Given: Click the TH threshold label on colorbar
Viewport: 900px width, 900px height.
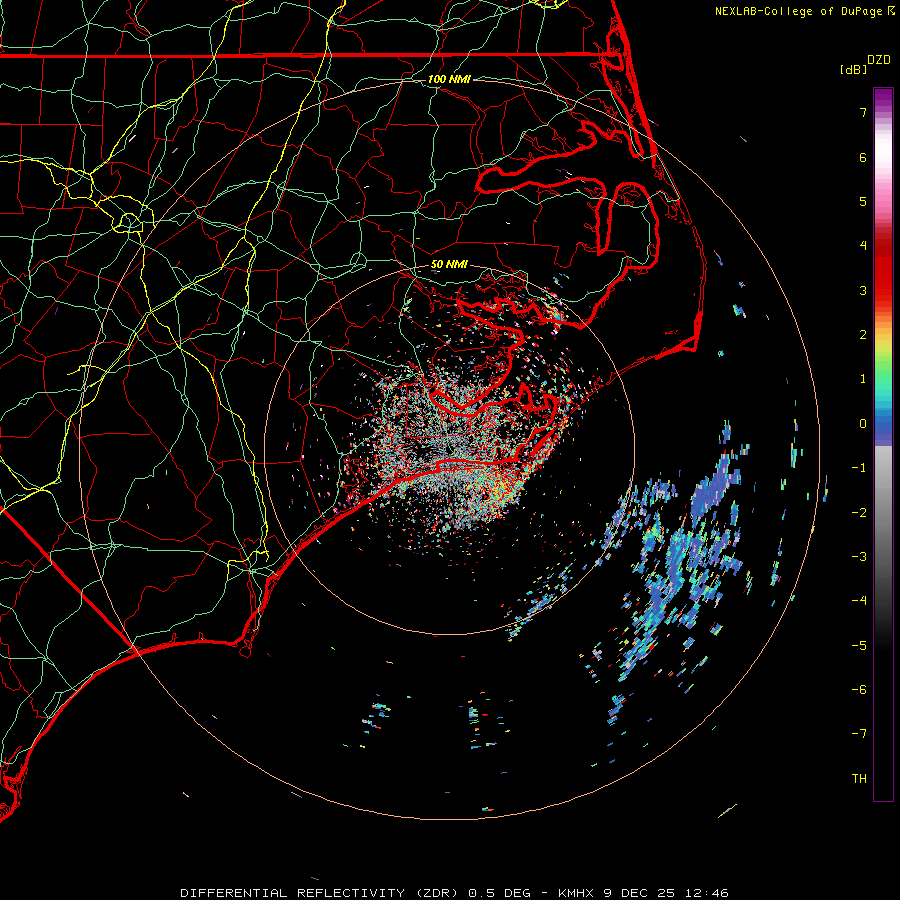Looking at the screenshot, I should coord(859,779).
